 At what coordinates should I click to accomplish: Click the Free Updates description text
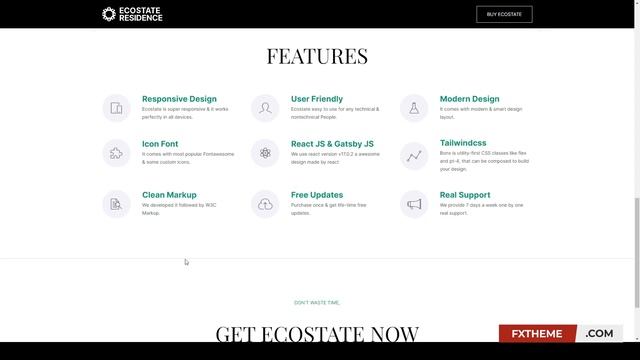click(x=329, y=209)
